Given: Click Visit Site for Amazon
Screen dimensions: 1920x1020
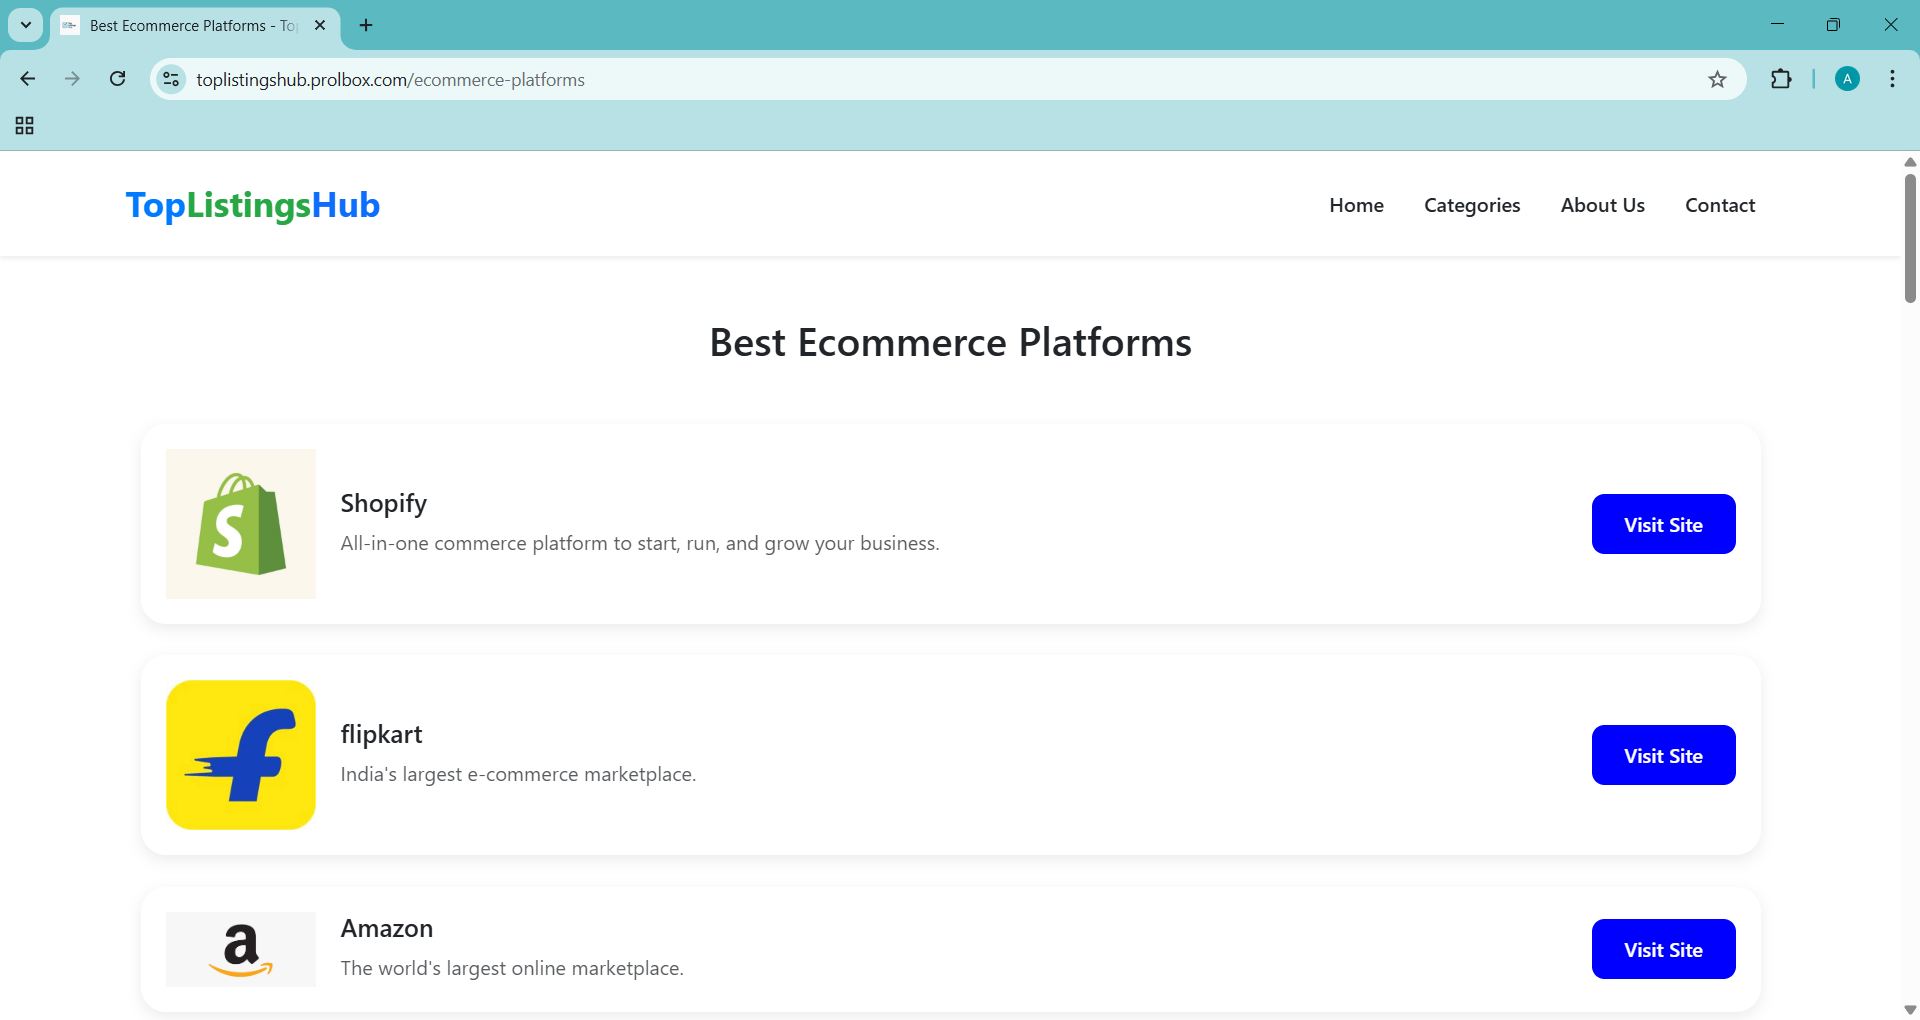Looking at the screenshot, I should (x=1662, y=949).
